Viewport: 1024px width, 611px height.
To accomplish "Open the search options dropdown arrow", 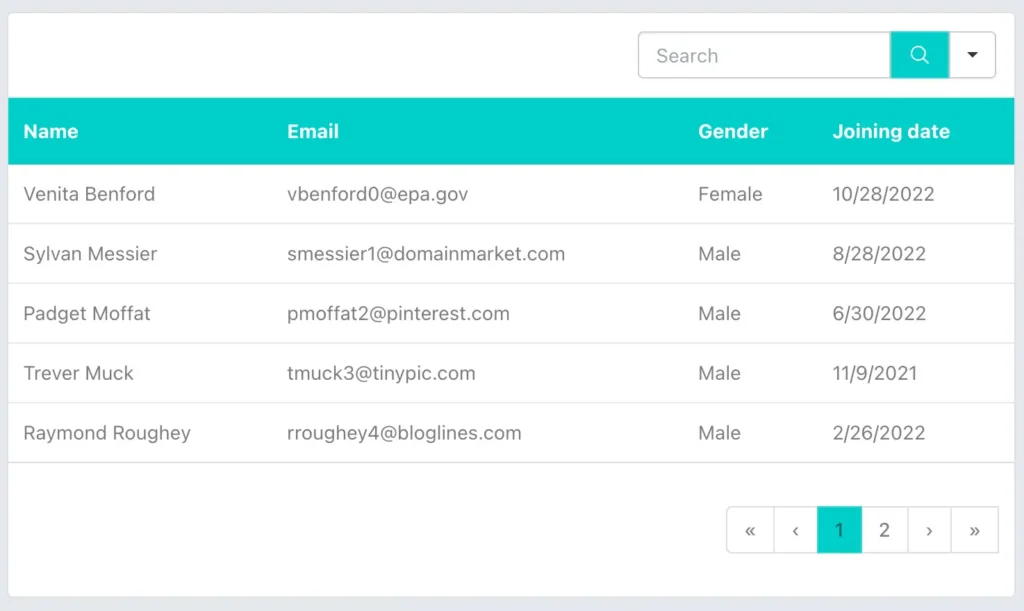I will [x=972, y=55].
